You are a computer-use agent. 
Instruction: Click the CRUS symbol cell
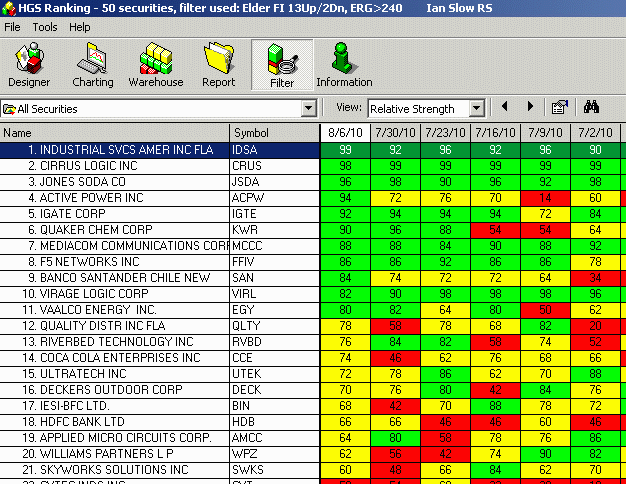(275, 166)
